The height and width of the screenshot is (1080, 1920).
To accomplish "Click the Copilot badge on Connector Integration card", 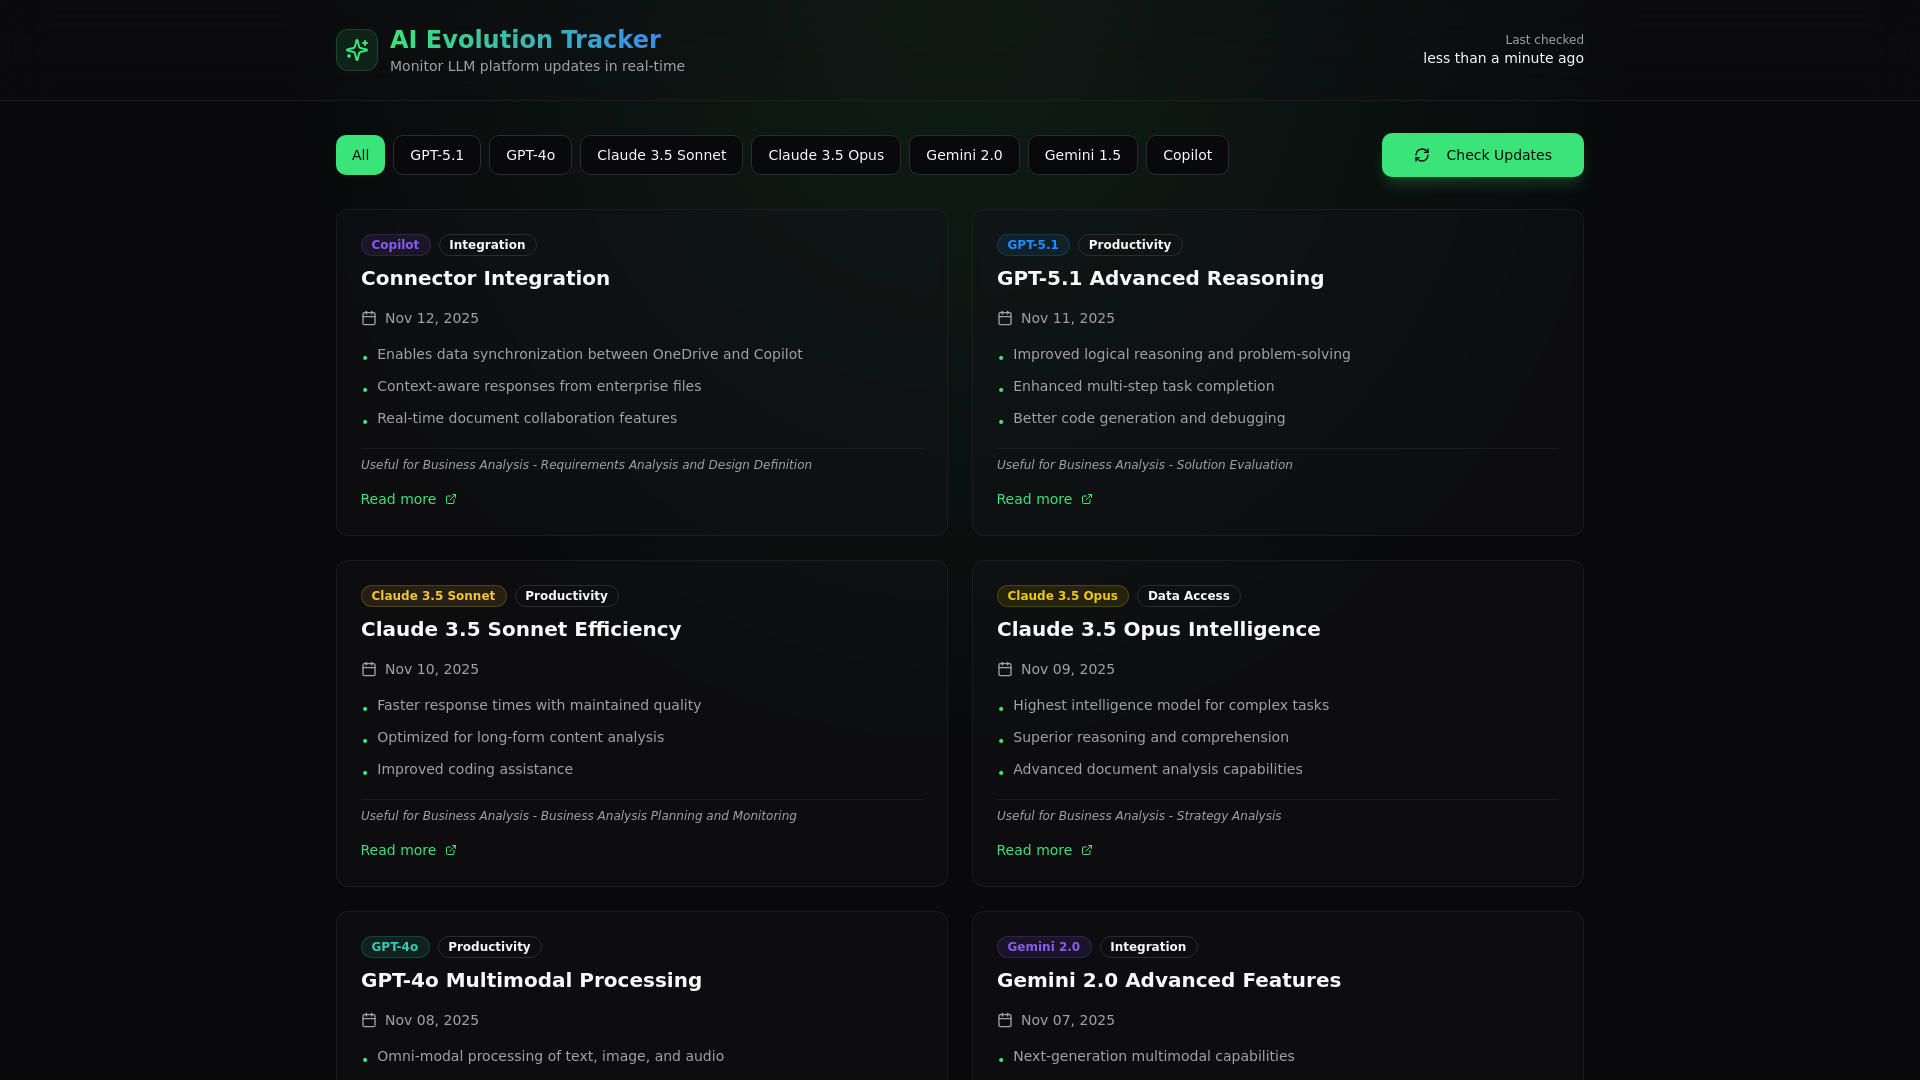I will pos(395,245).
